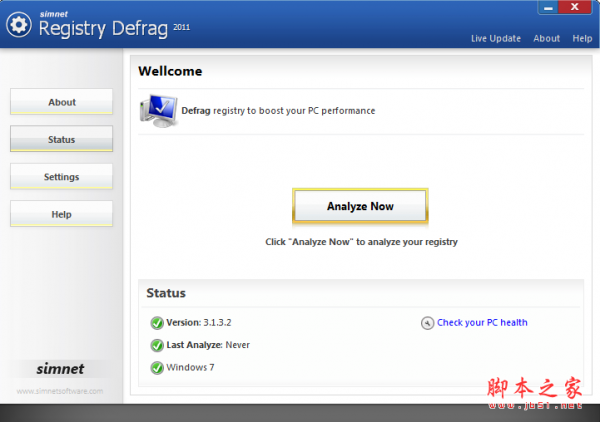Click the Wellcome heading
Image resolution: width=600 pixels, height=422 pixels.
tap(170, 71)
